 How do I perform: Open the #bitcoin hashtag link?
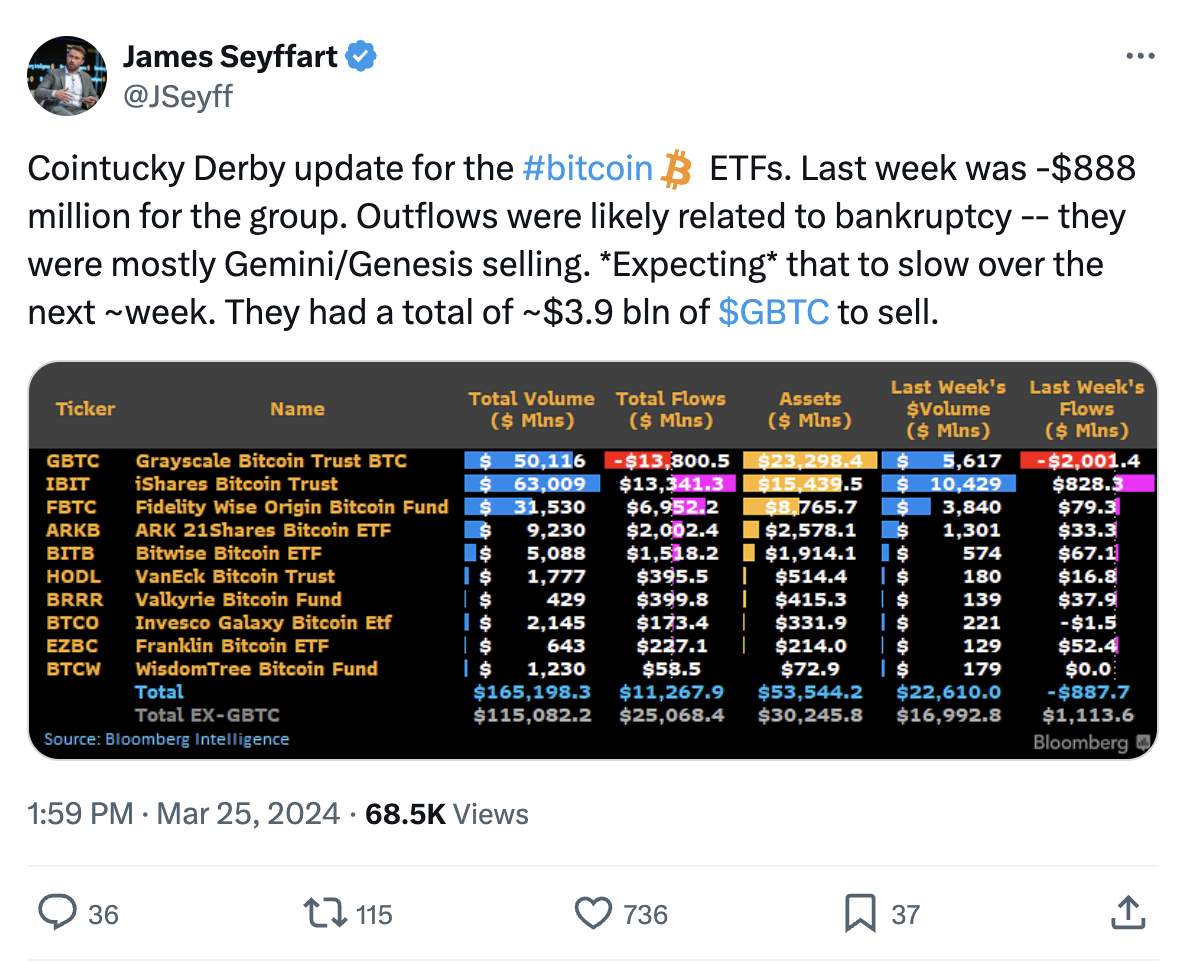click(588, 168)
